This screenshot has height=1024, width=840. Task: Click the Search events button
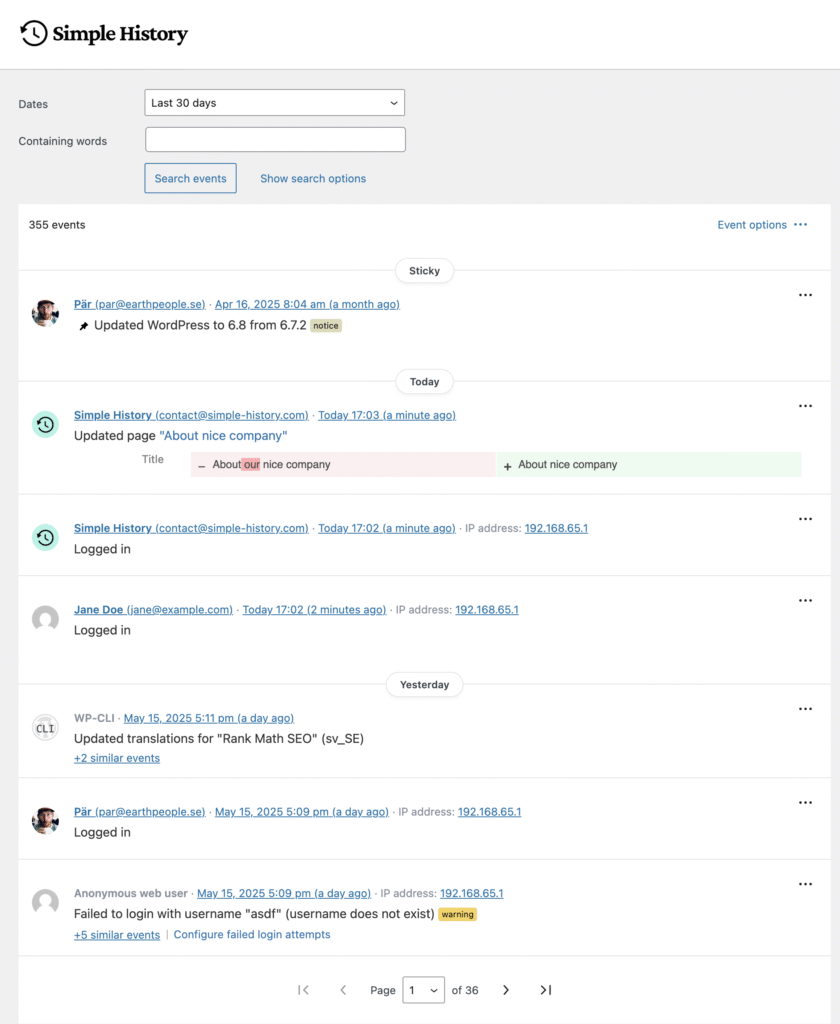click(190, 179)
